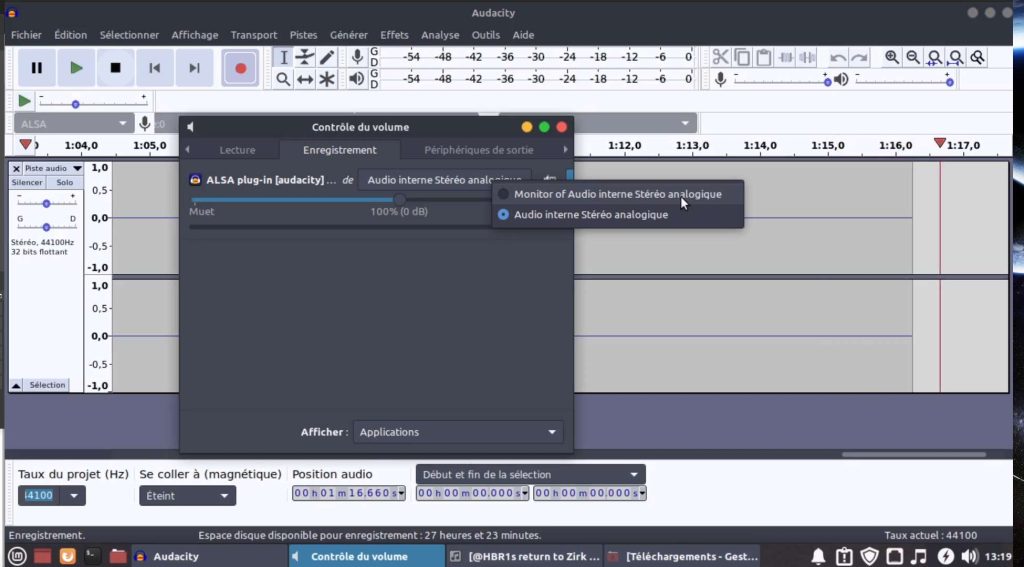Open the HBR1s return to Zirk taskbar item

tap(524, 557)
